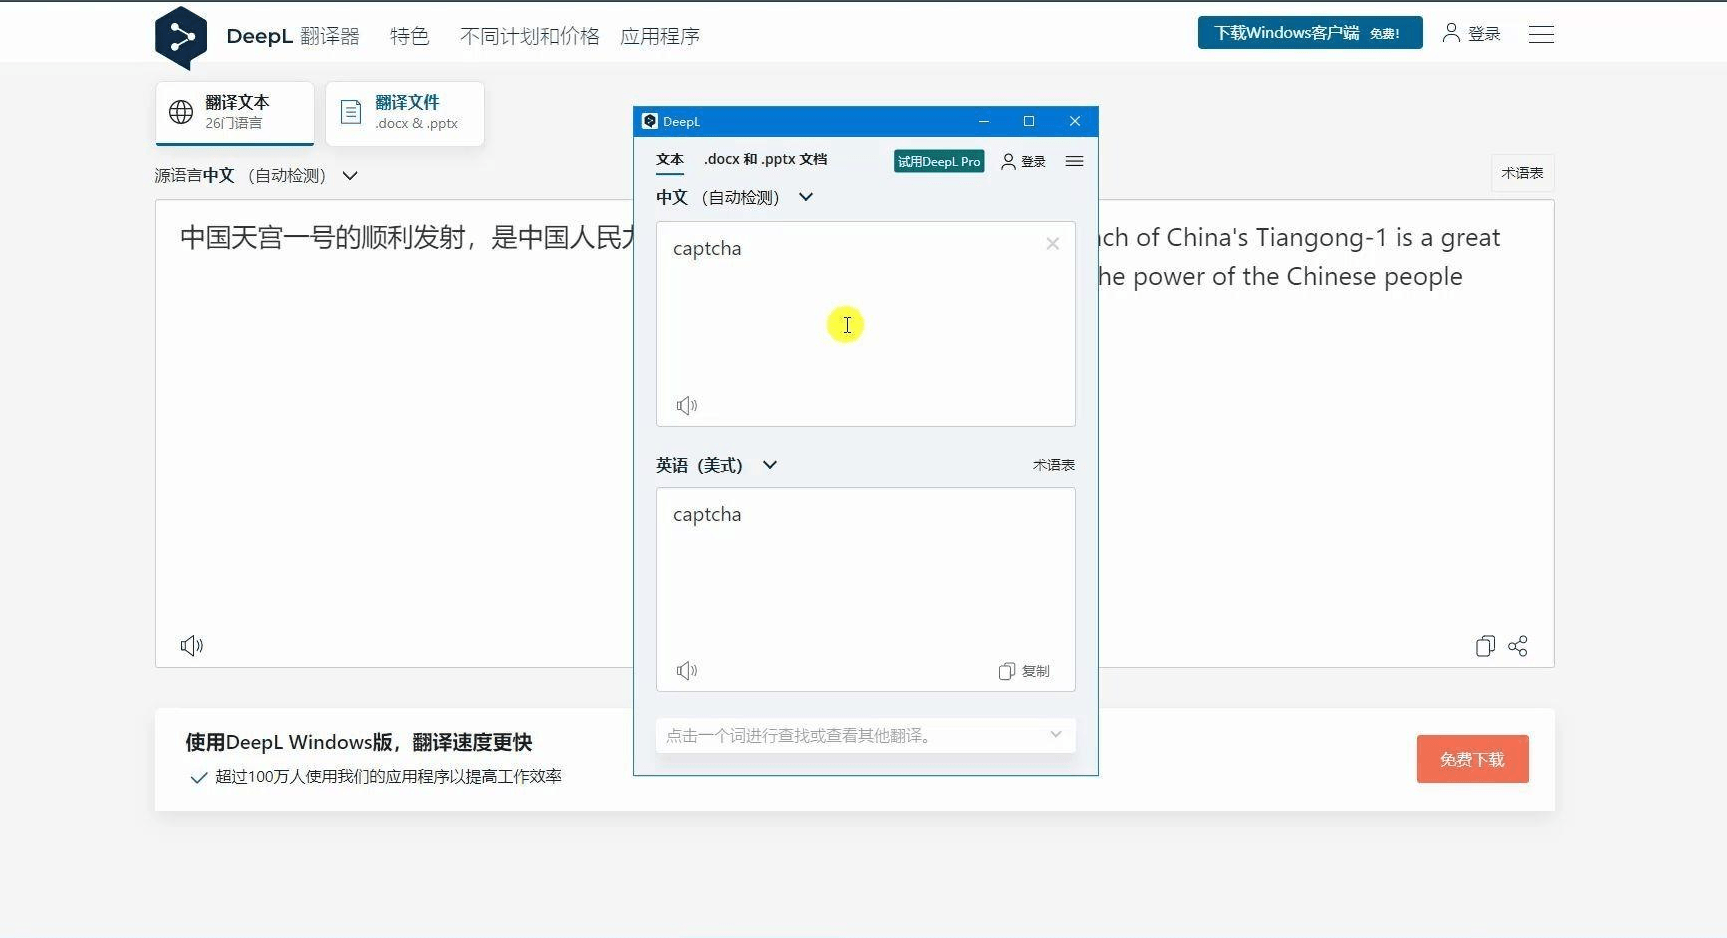Expand website source language dropdown 中文
Viewport: 1727px width, 938px height.
(x=256, y=175)
